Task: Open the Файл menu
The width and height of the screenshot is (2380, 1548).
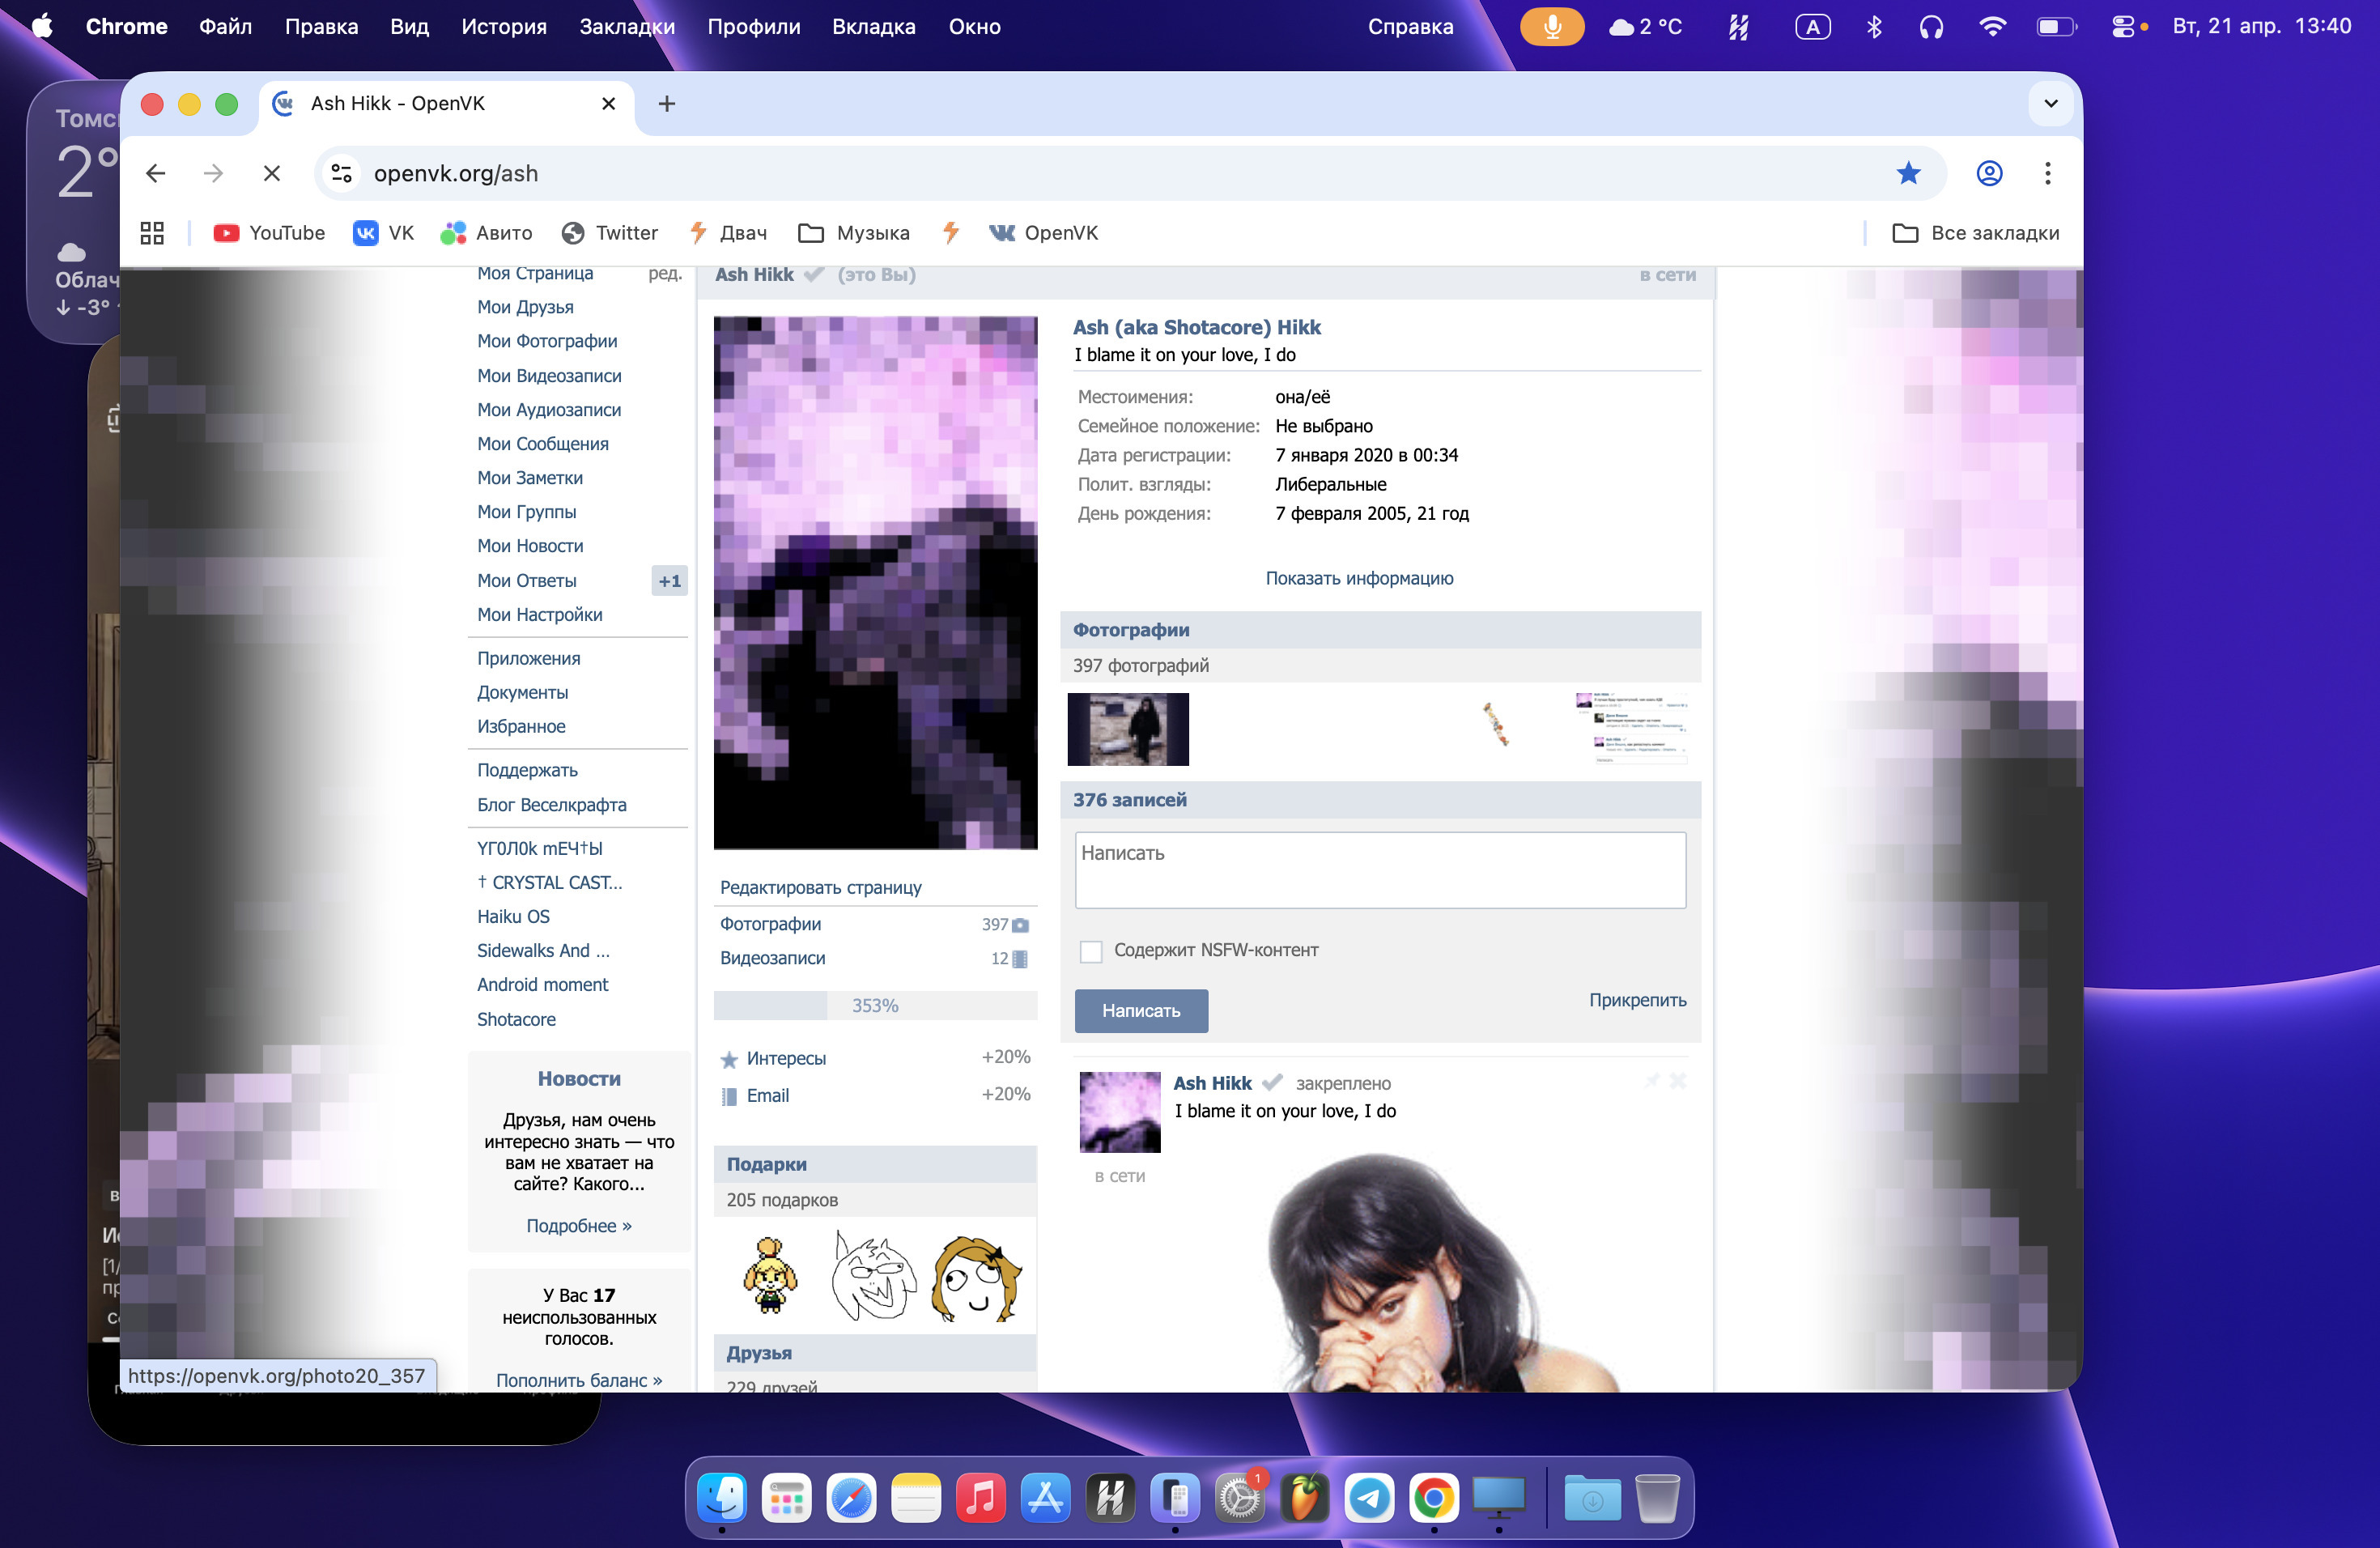Action: 225,27
